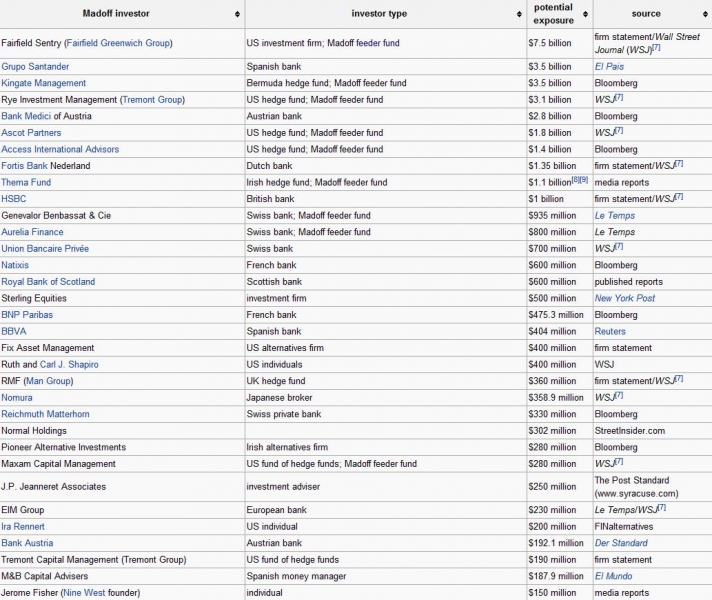The image size is (712, 600).
Task: Select the 'Maxam Capital Management' cell
Action: click(x=122, y=464)
